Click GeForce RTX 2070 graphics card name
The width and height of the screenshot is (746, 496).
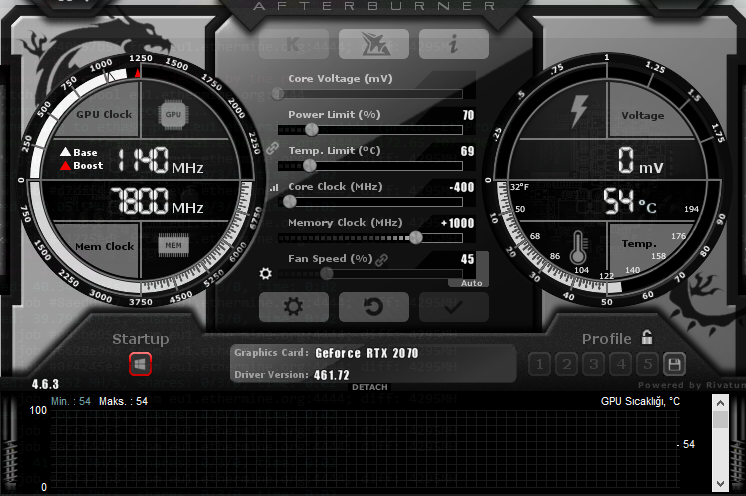click(x=366, y=353)
